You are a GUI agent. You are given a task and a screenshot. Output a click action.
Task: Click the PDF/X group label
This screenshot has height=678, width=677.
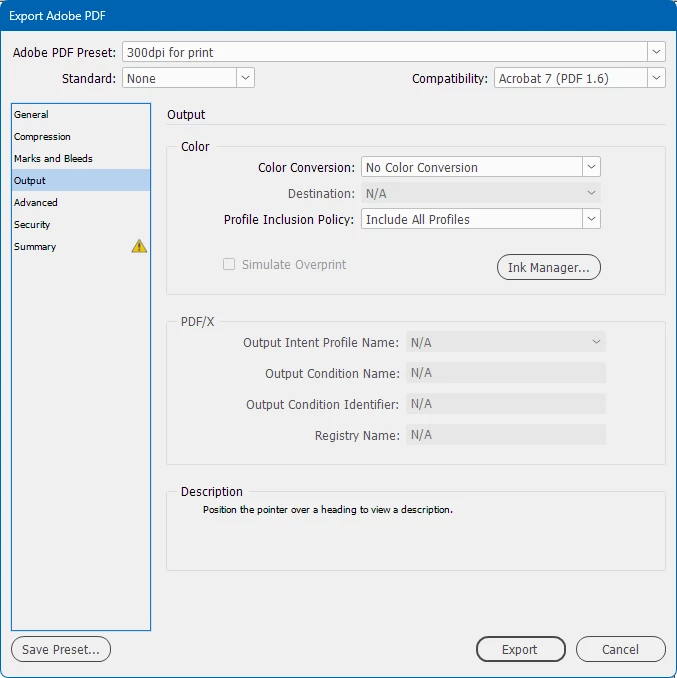coord(198,322)
